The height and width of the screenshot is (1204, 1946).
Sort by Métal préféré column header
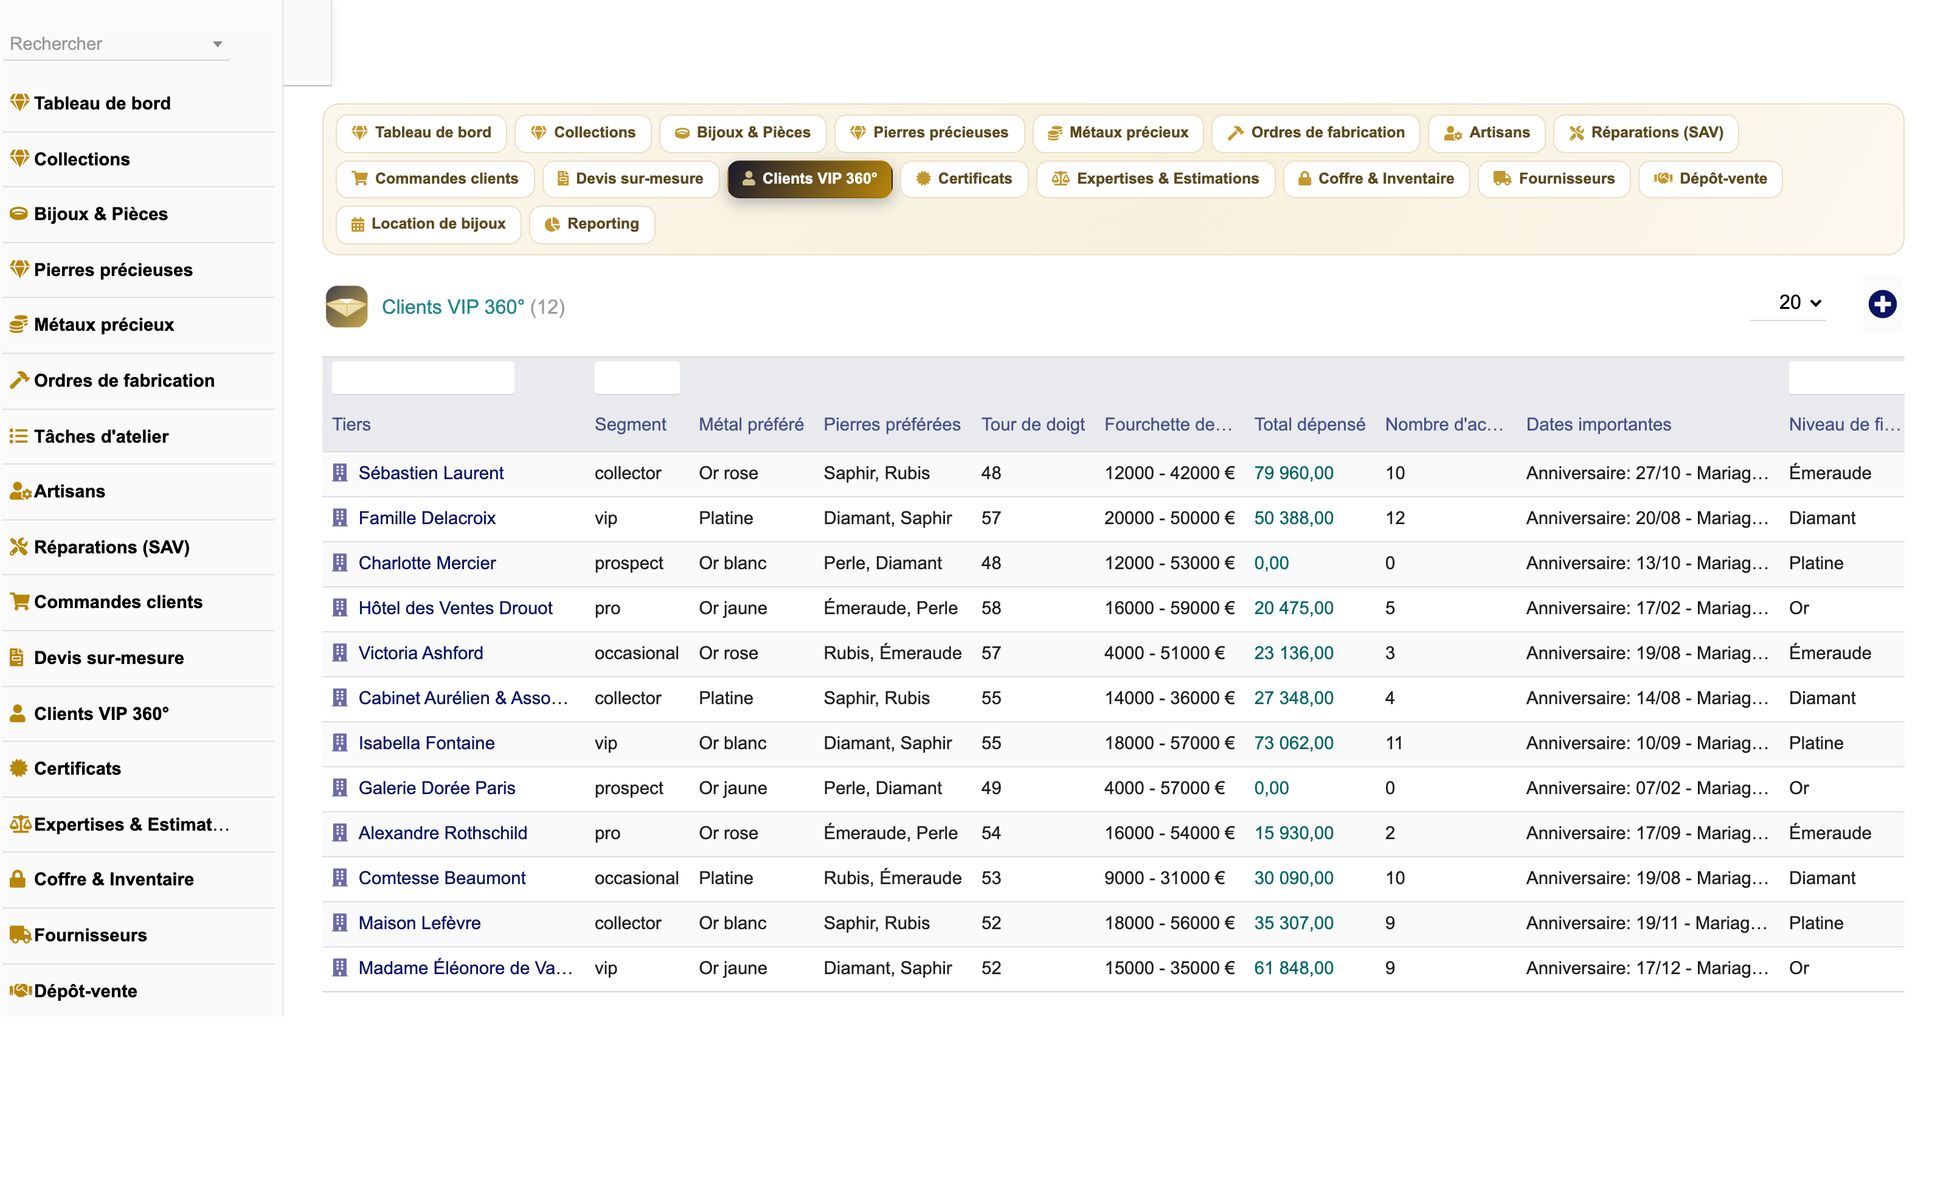pyautogui.click(x=751, y=424)
